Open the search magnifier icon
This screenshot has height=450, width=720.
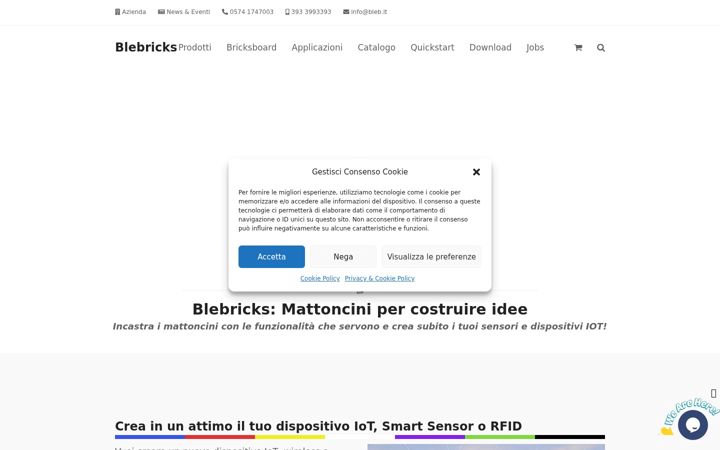point(601,47)
